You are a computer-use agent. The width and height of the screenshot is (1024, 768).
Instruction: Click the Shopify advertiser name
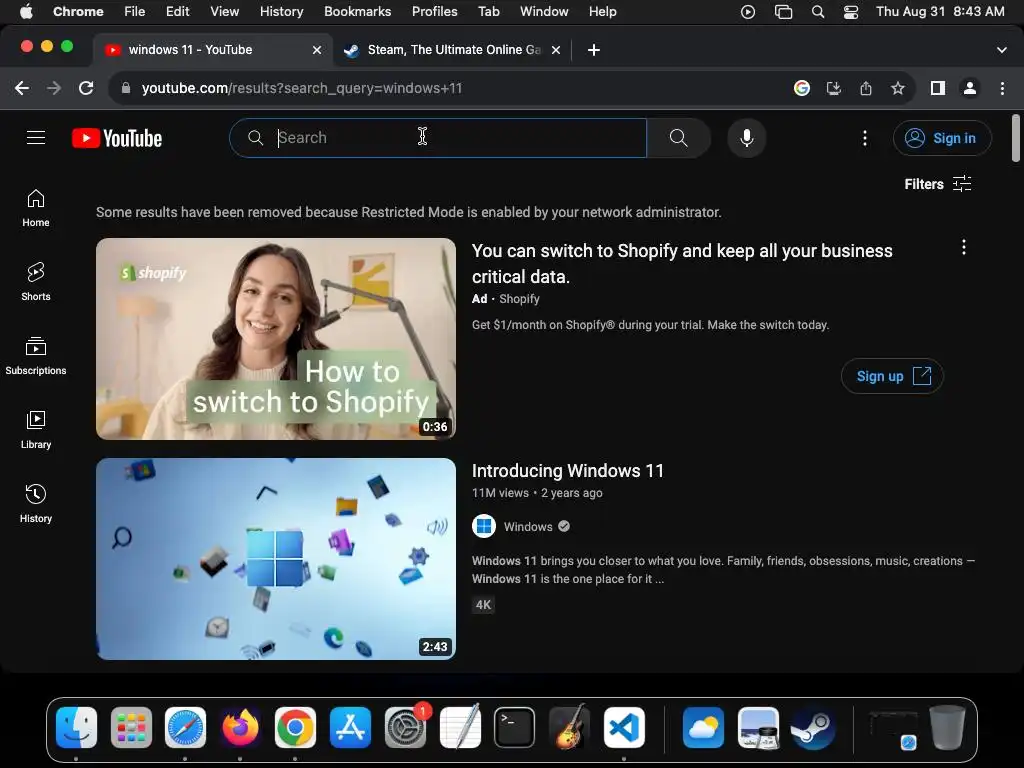pos(519,298)
